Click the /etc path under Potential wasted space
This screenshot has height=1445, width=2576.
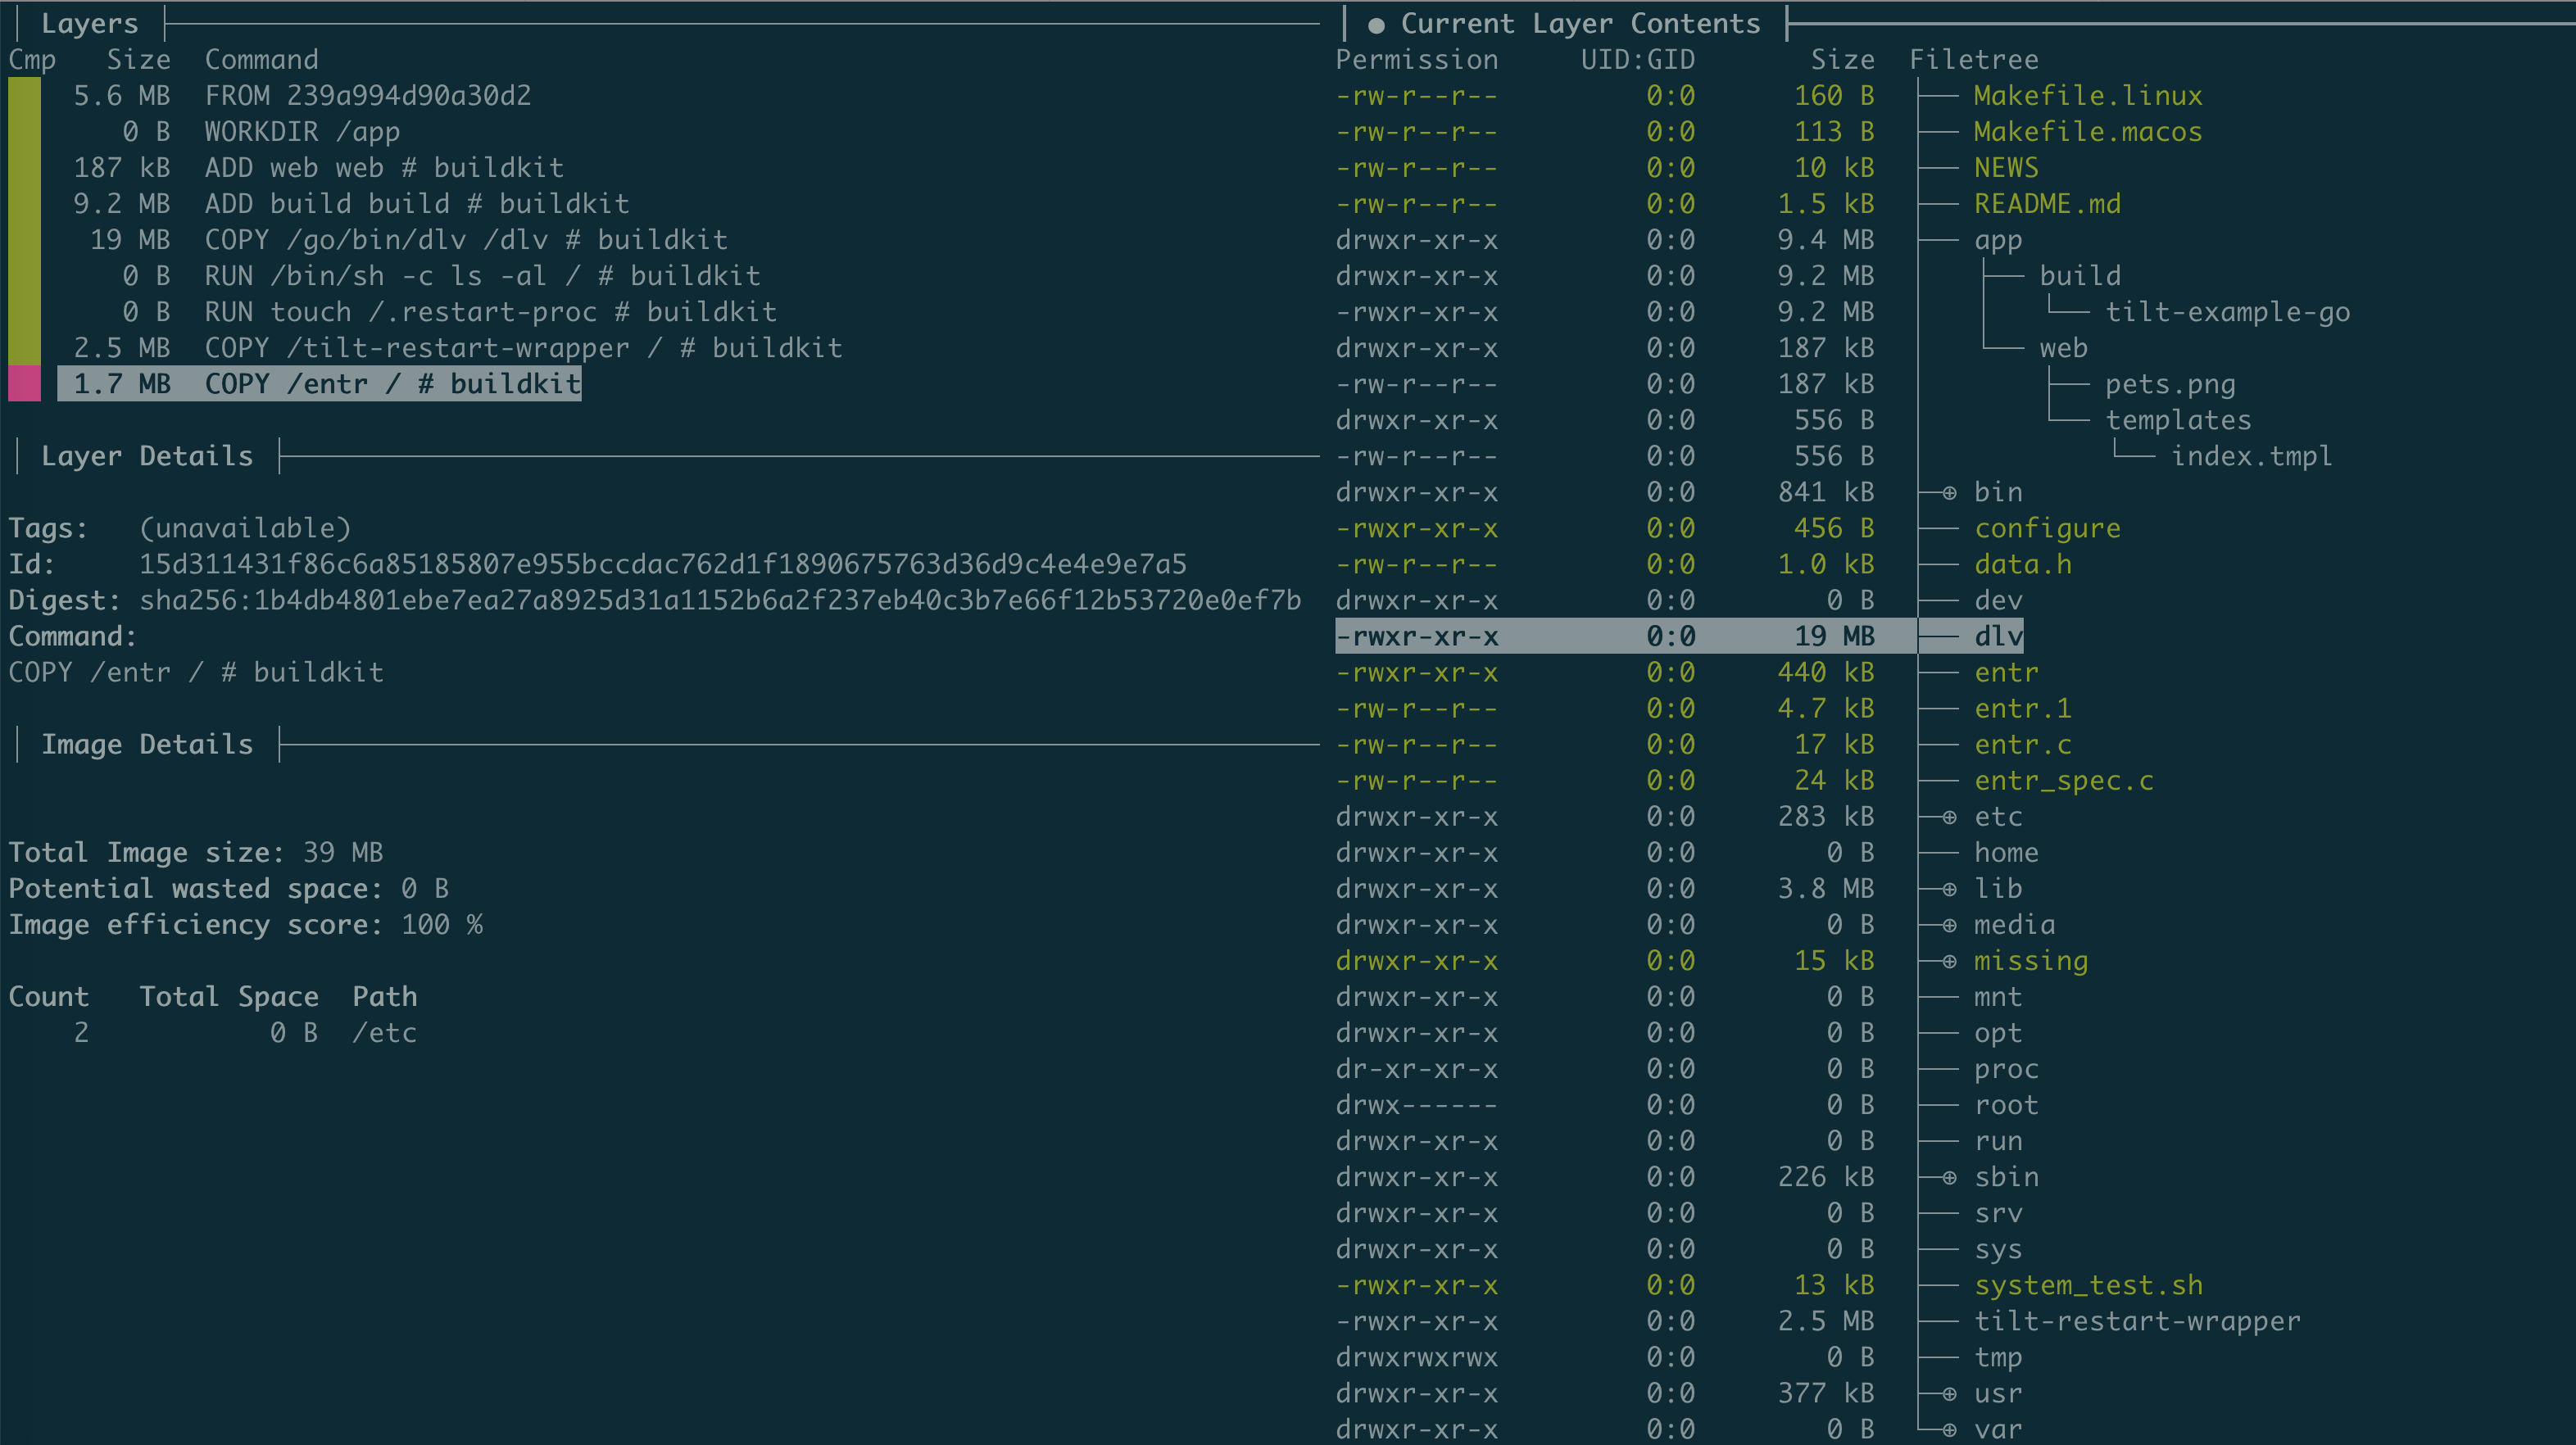click(386, 1032)
